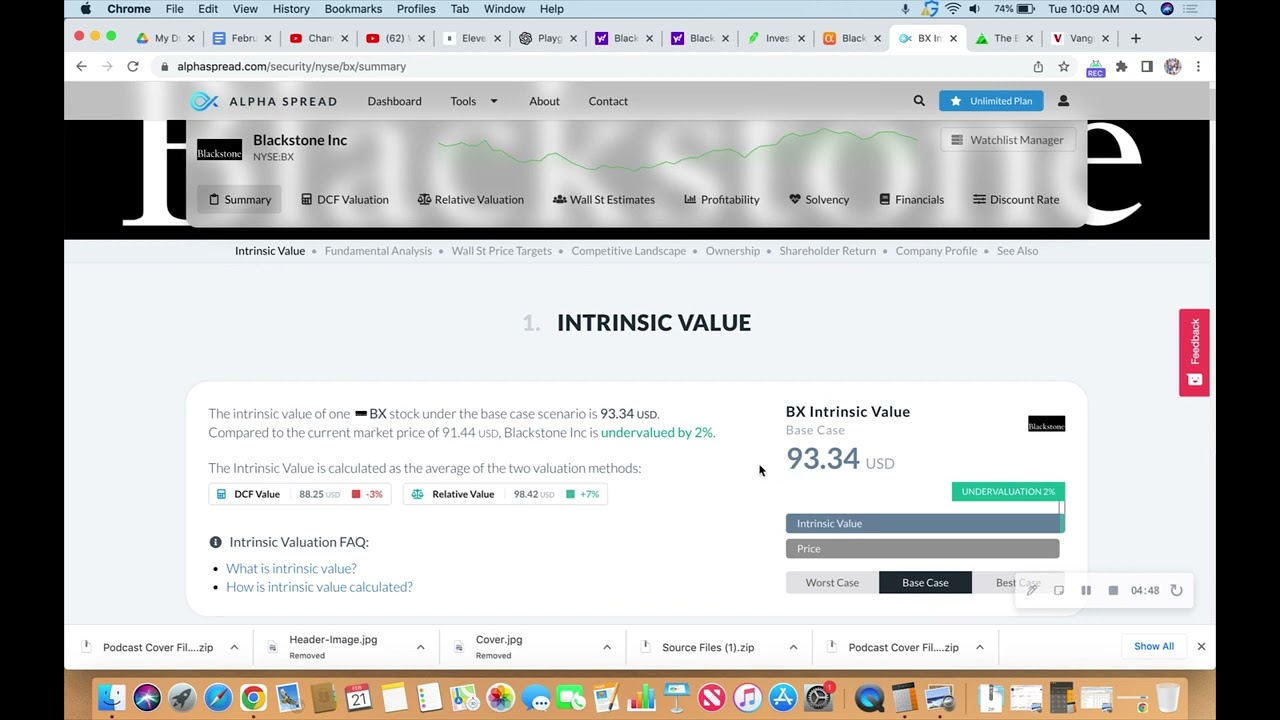Viewport: 1280px width, 720px height.
Task: Open the user account profile icon
Action: [1063, 101]
